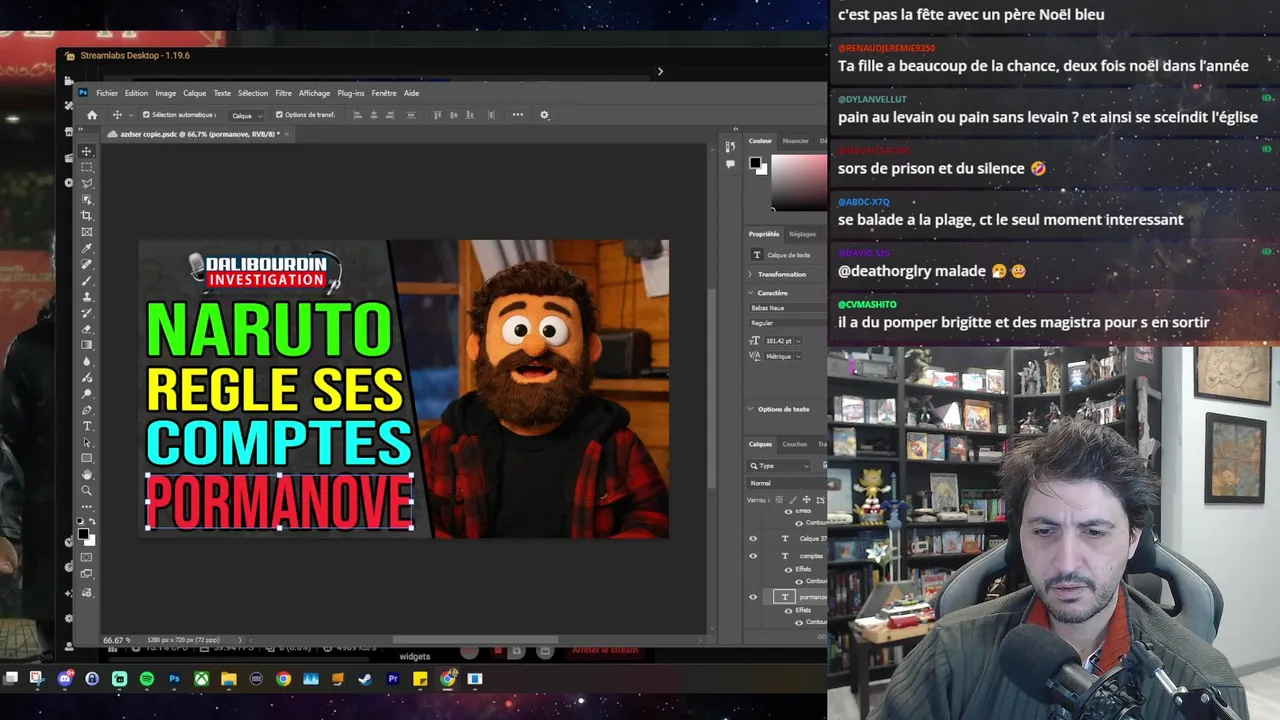The image size is (1280, 720).
Task: Select the Horizontal Type tool
Action: tap(87, 426)
